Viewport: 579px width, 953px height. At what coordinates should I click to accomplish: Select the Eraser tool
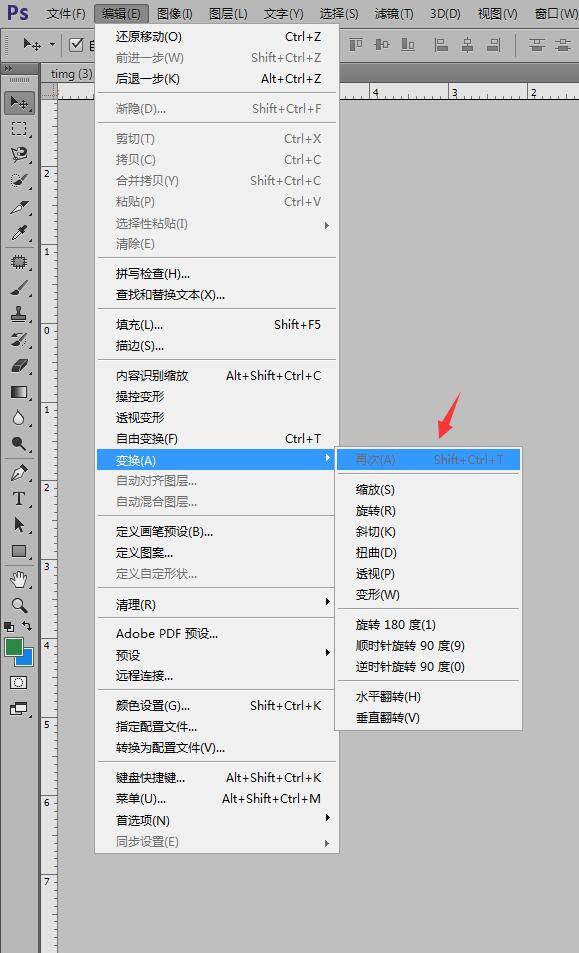[x=19, y=365]
